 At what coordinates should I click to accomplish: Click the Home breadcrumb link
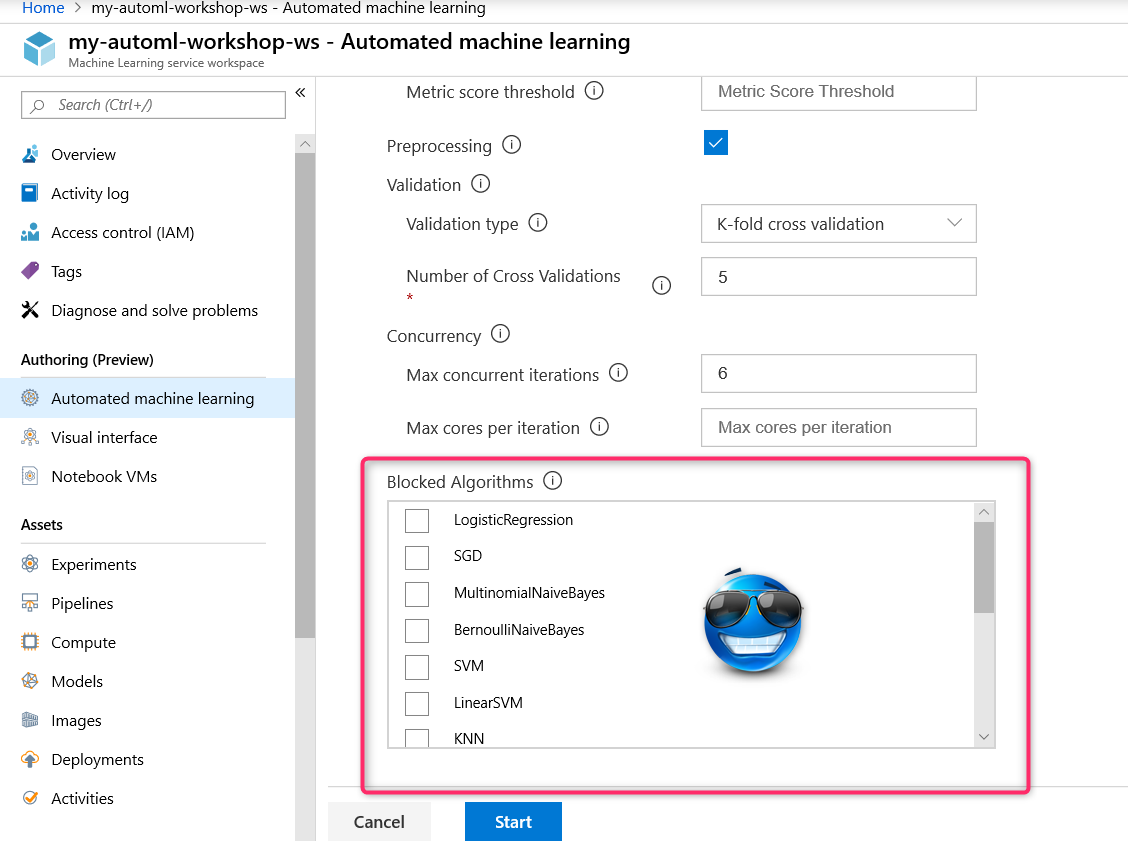click(x=43, y=8)
